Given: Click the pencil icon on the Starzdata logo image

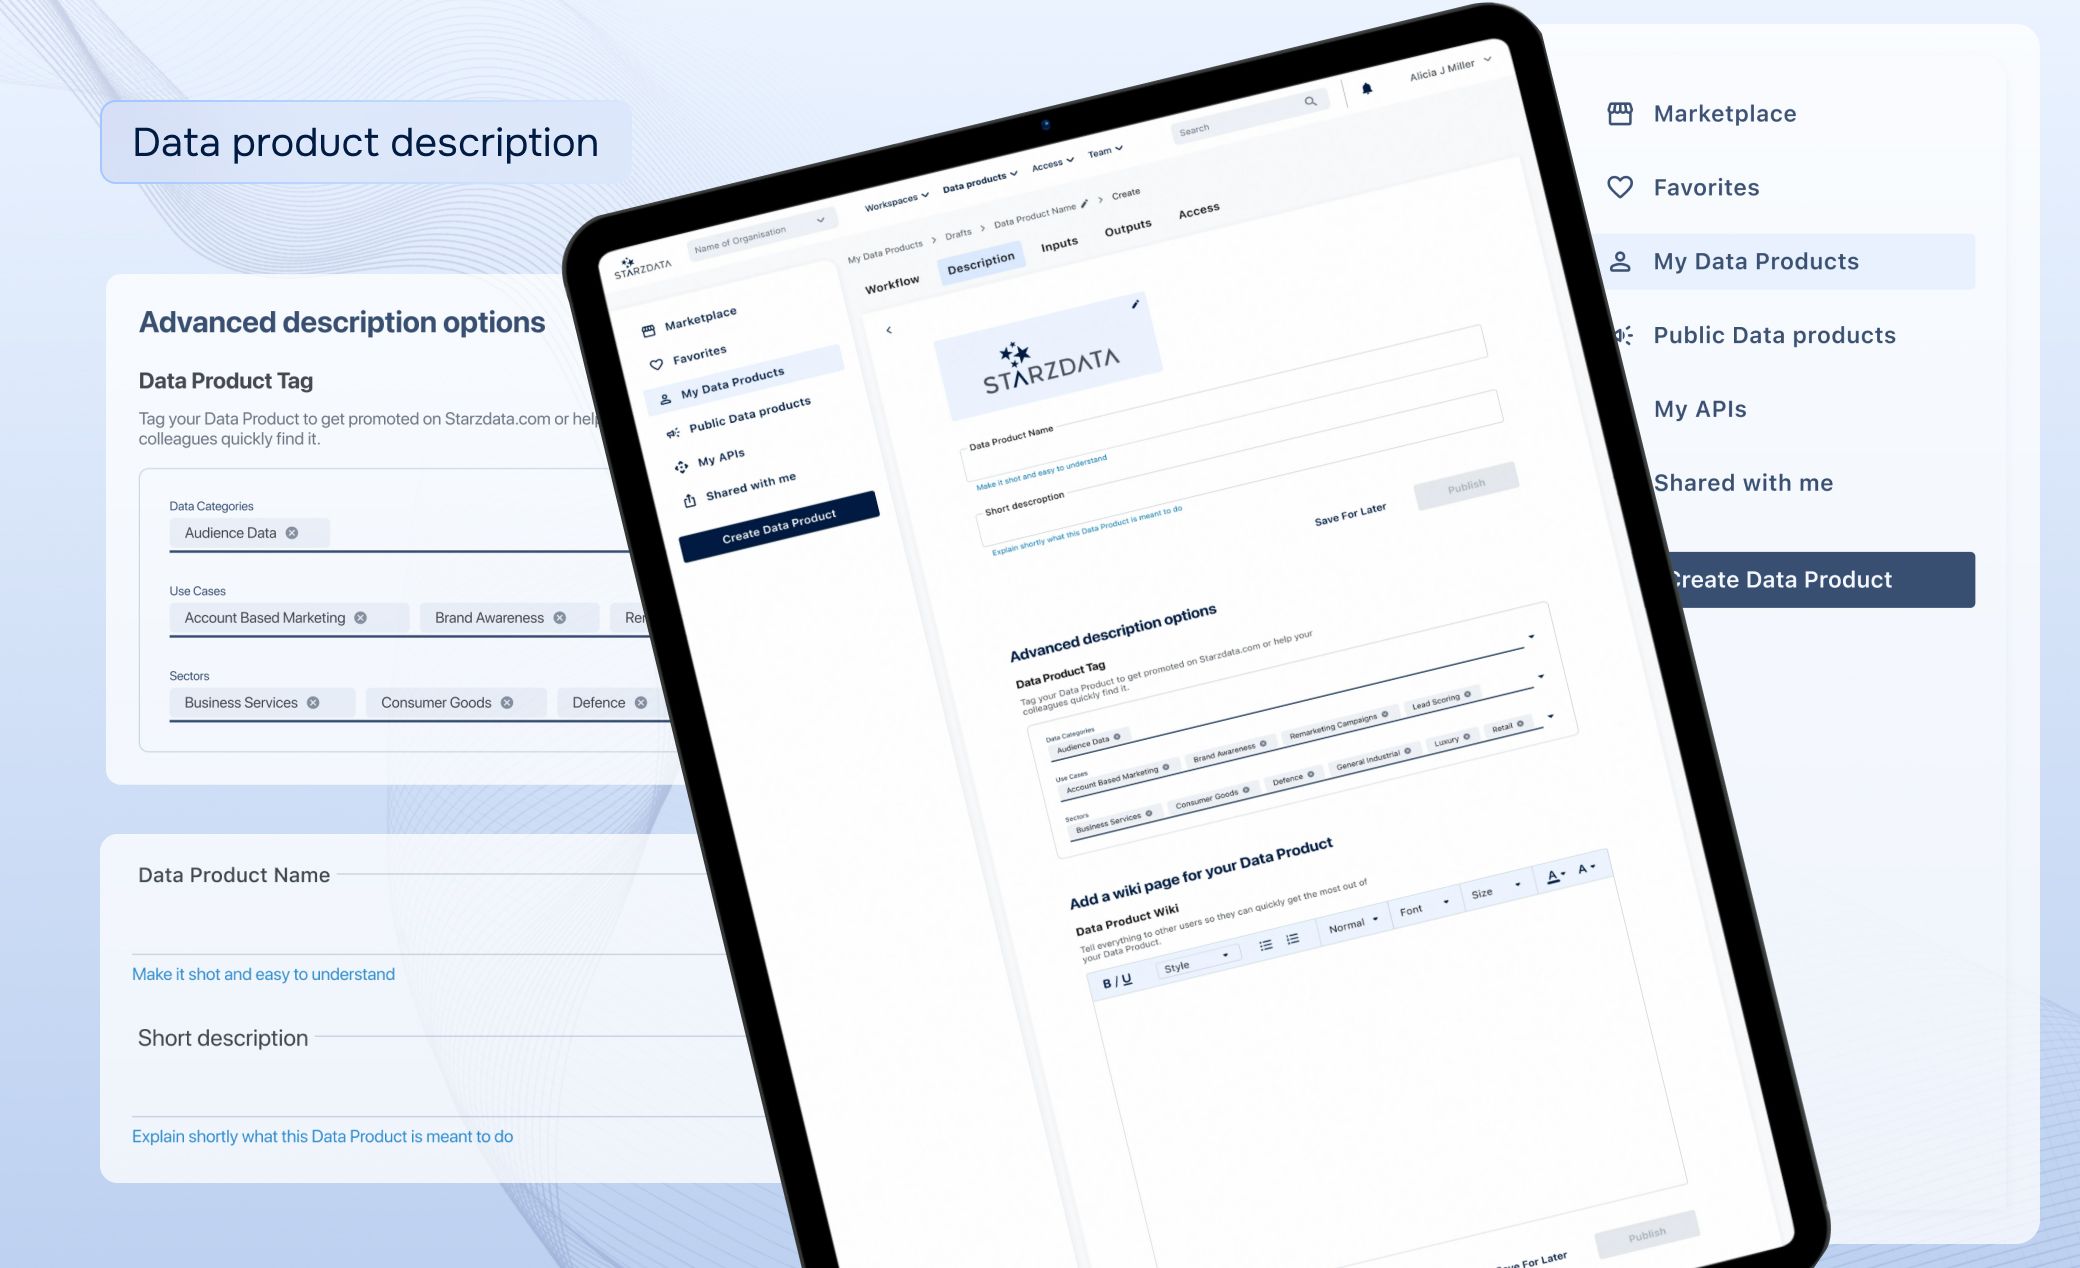Looking at the screenshot, I should 1135,304.
